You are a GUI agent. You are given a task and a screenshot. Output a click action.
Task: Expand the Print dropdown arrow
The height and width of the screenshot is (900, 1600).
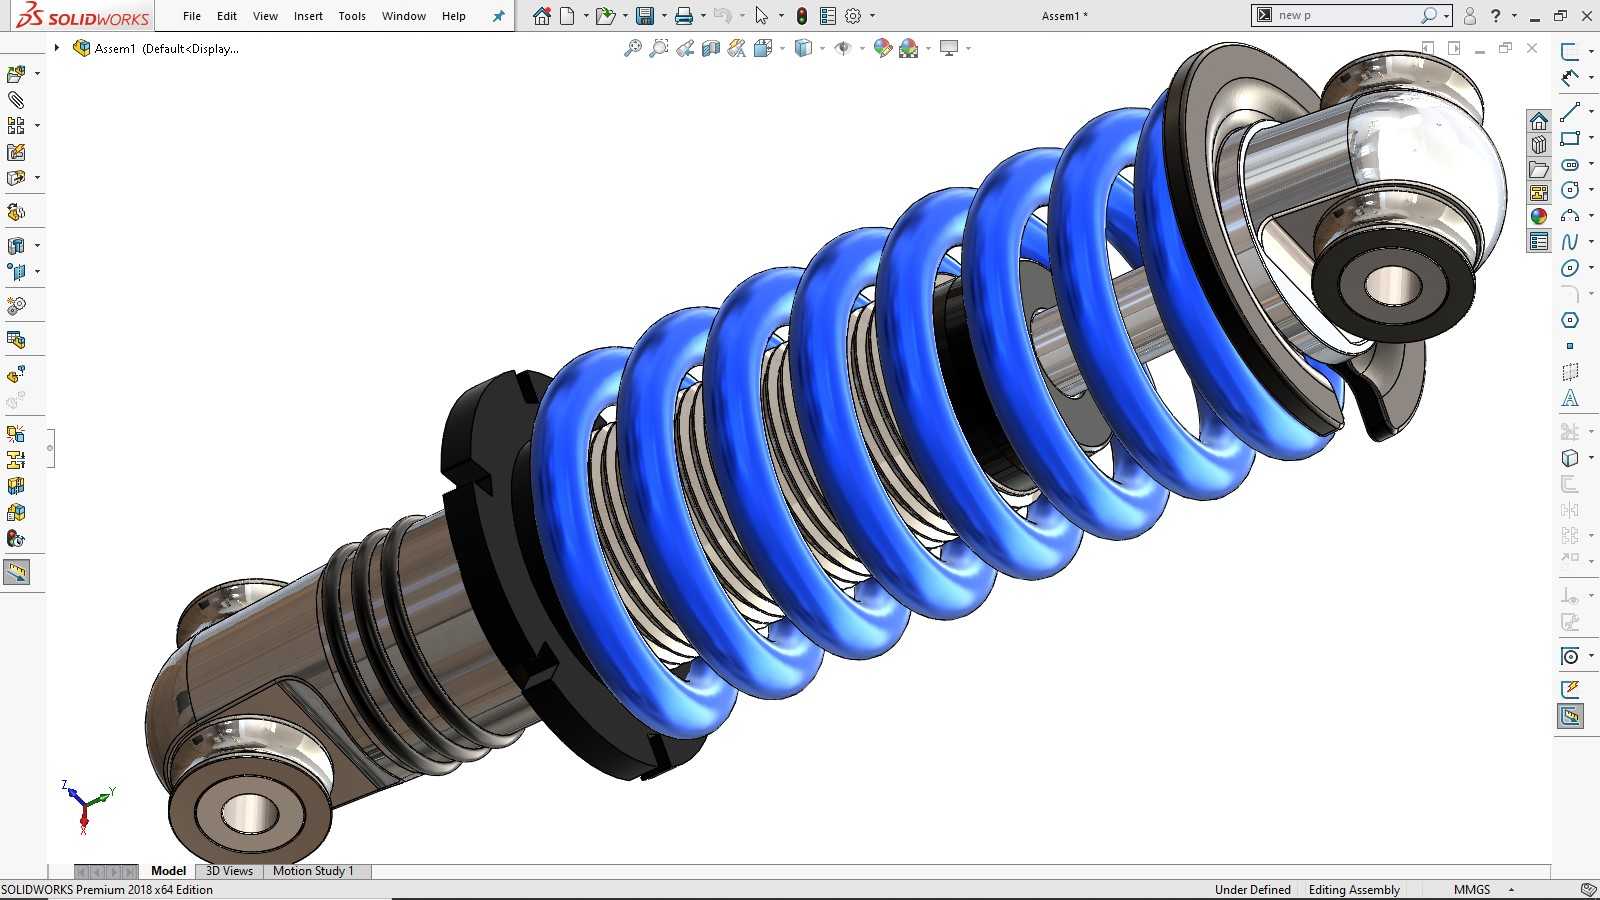[703, 16]
